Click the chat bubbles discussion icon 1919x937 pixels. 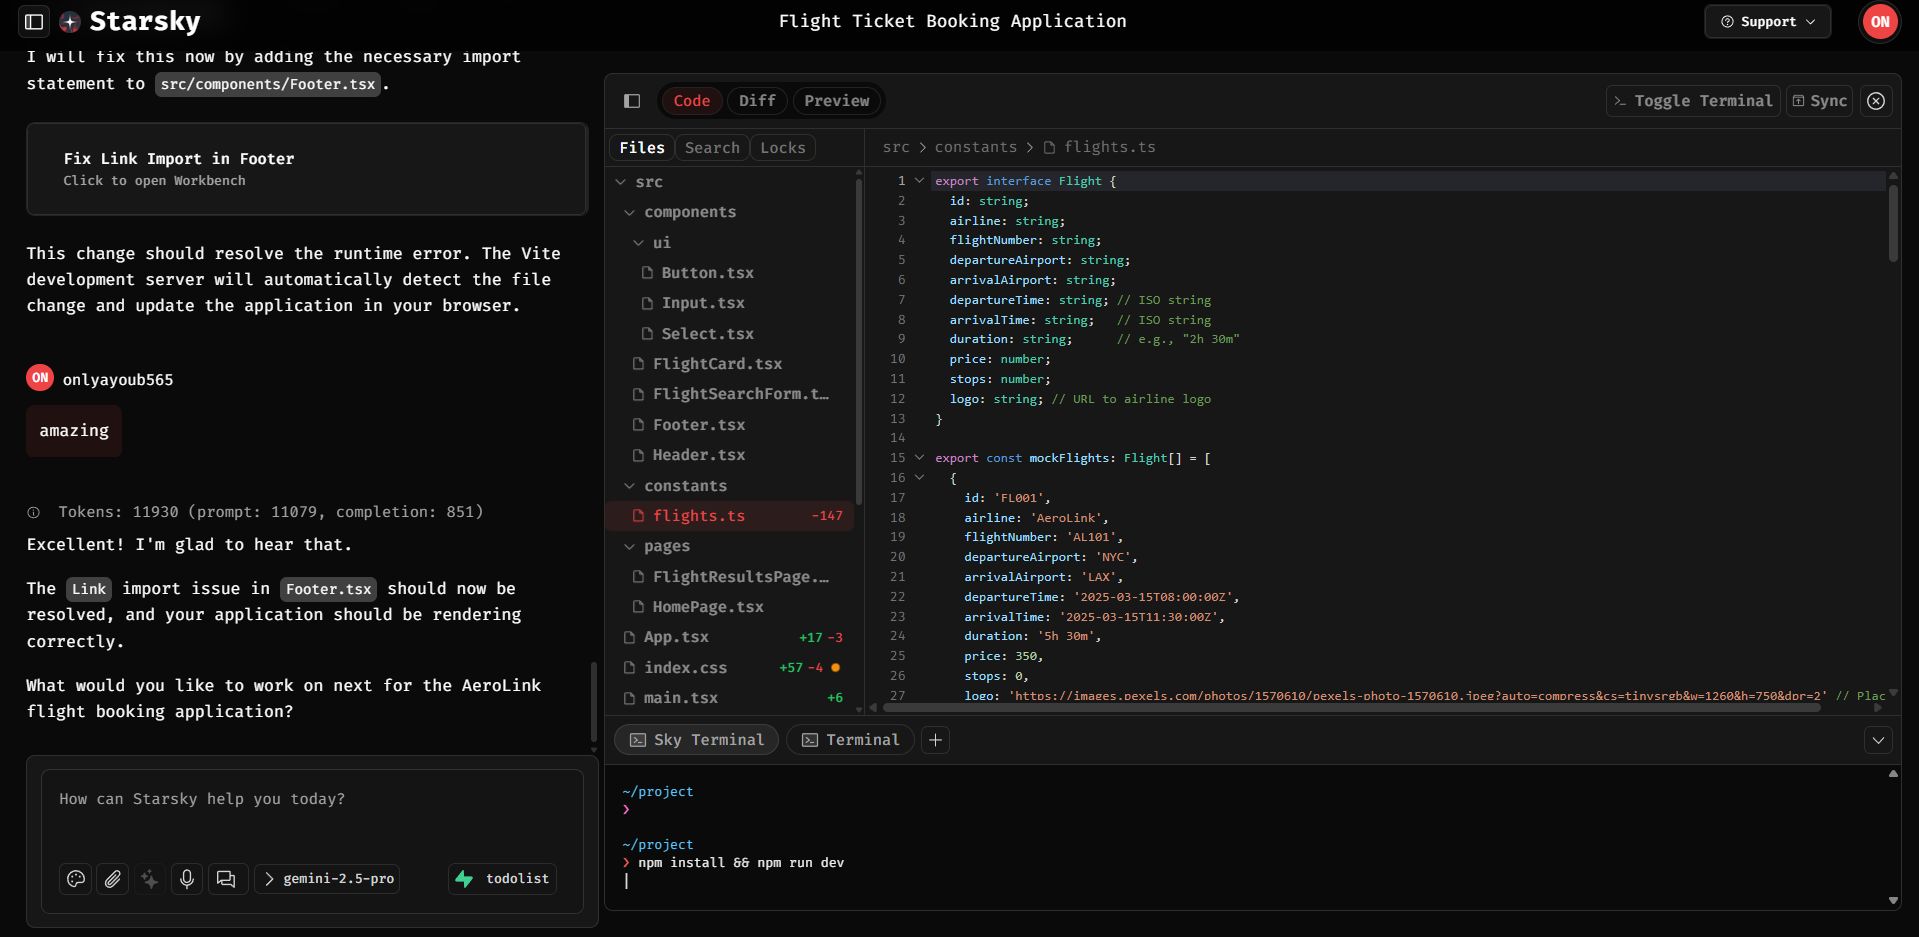(226, 879)
